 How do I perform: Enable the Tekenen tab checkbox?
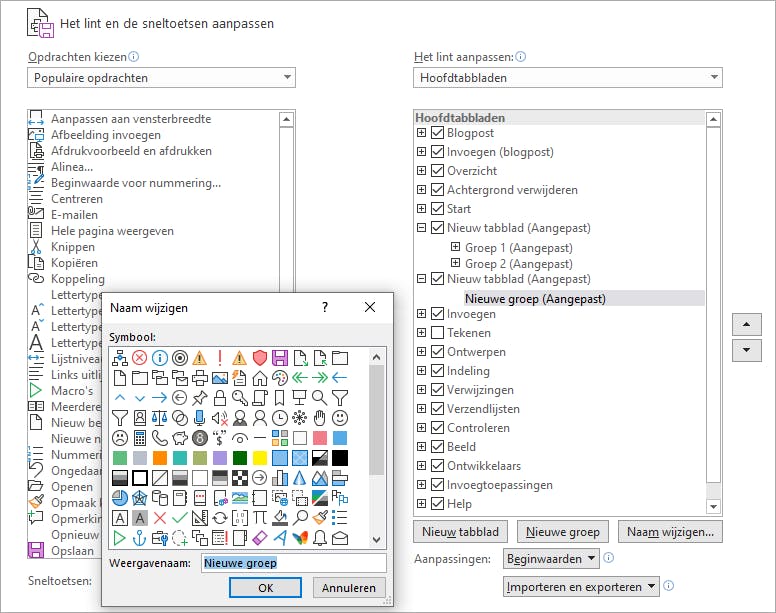pyautogui.click(x=437, y=332)
